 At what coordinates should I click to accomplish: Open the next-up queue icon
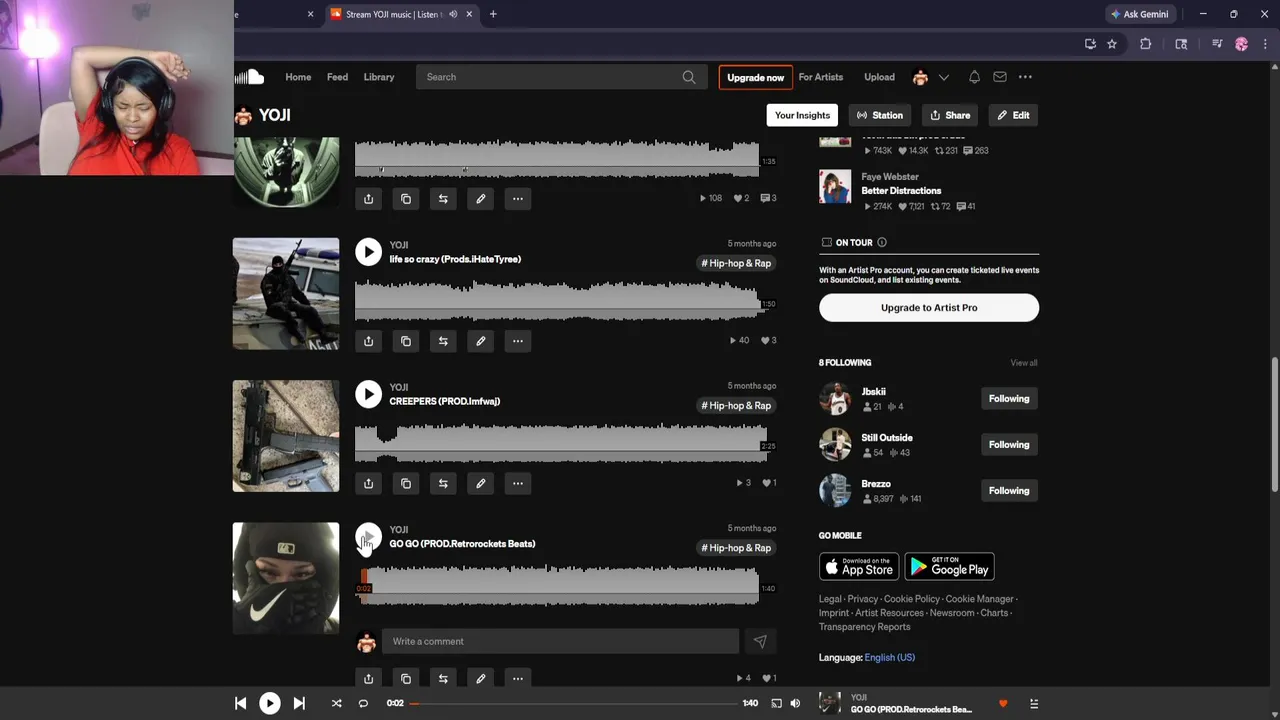(x=1034, y=703)
